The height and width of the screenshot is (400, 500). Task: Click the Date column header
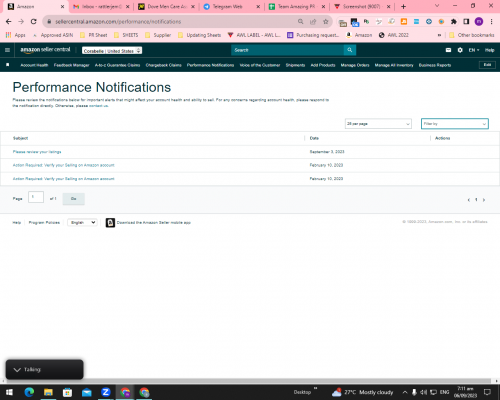(x=314, y=138)
